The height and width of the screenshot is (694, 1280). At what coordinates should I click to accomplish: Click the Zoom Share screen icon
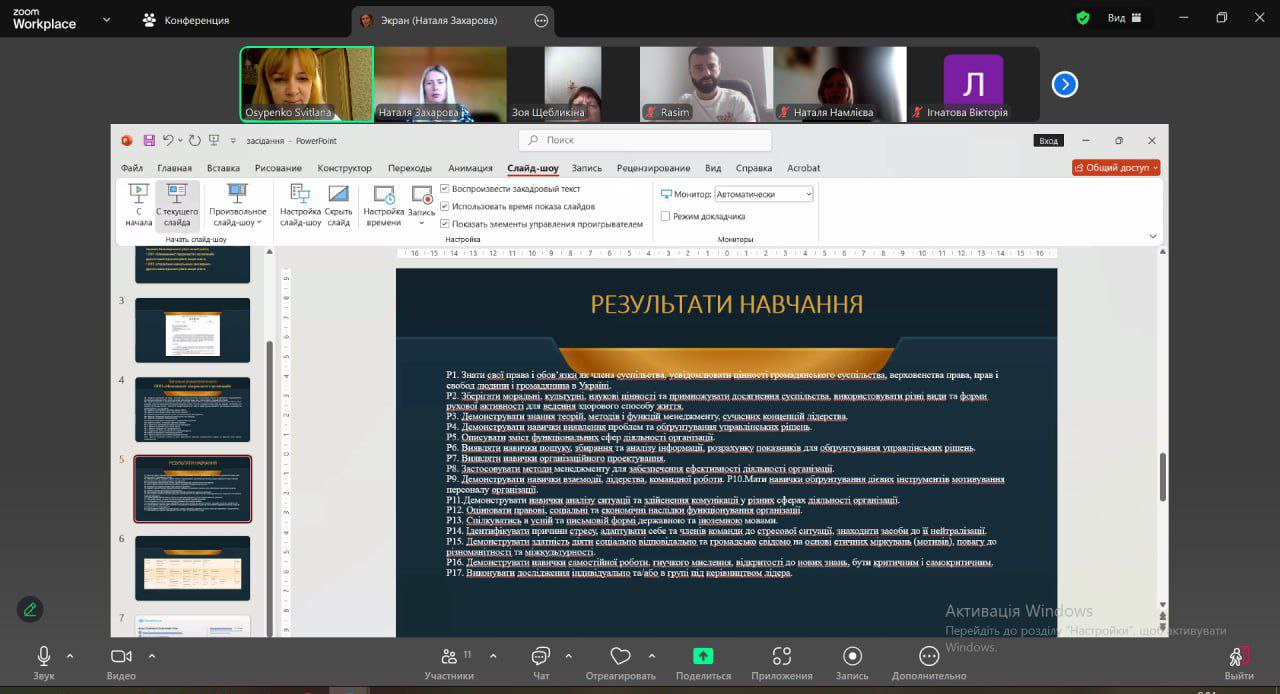[x=703, y=657]
